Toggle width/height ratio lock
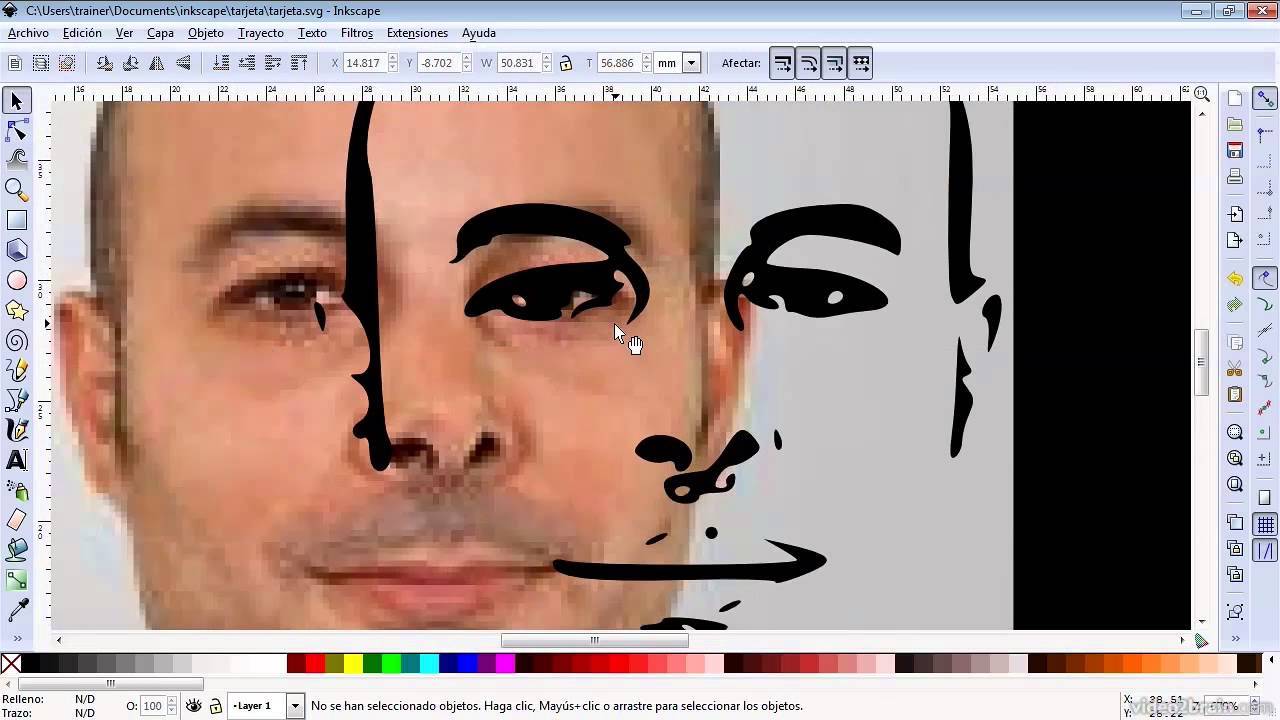The height and width of the screenshot is (720, 1280). coord(565,63)
